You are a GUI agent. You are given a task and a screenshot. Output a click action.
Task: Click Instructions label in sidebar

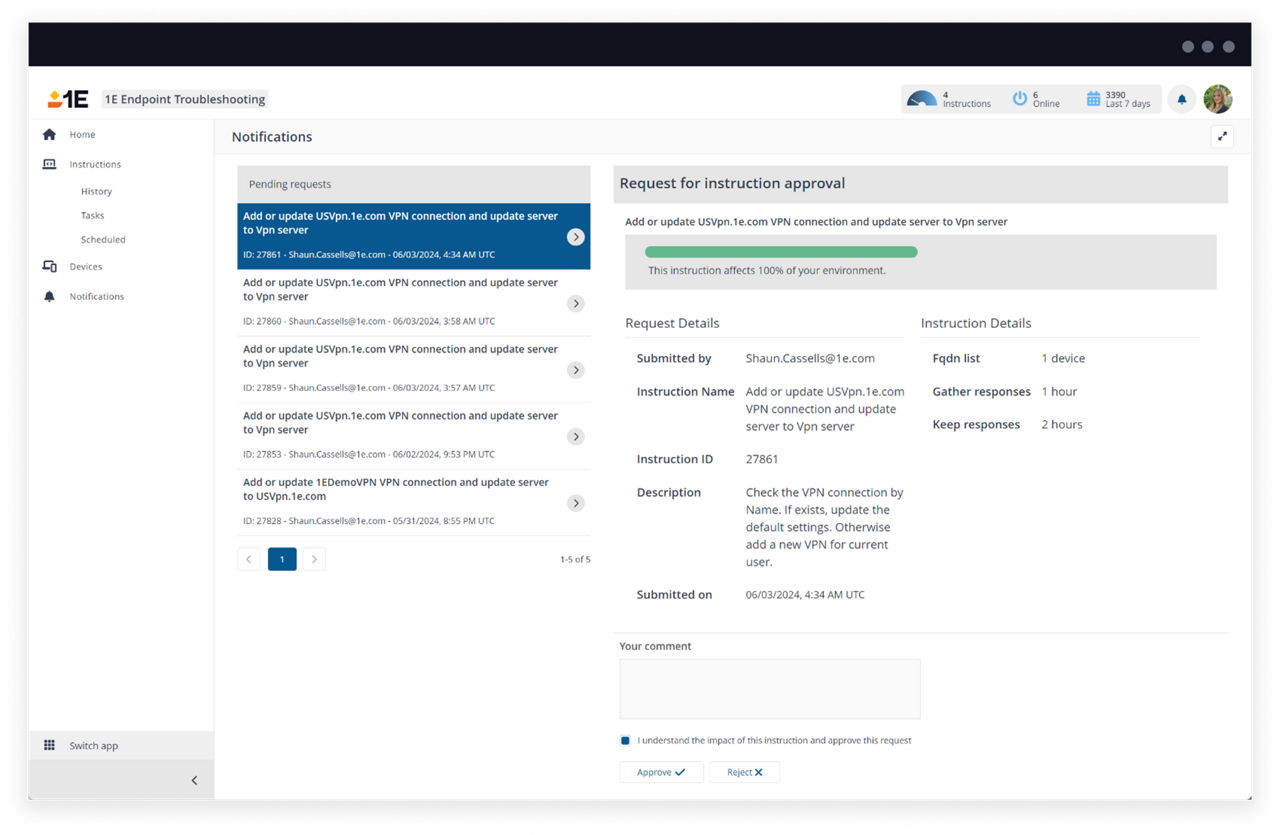coord(95,164)
